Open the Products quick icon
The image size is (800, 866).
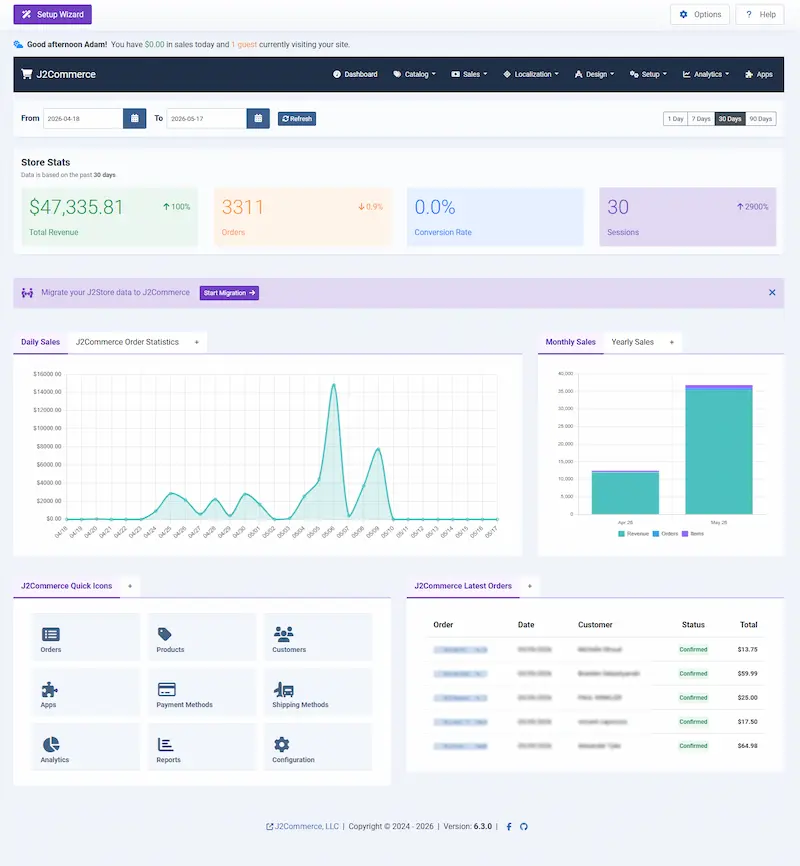tap(202, 636)
